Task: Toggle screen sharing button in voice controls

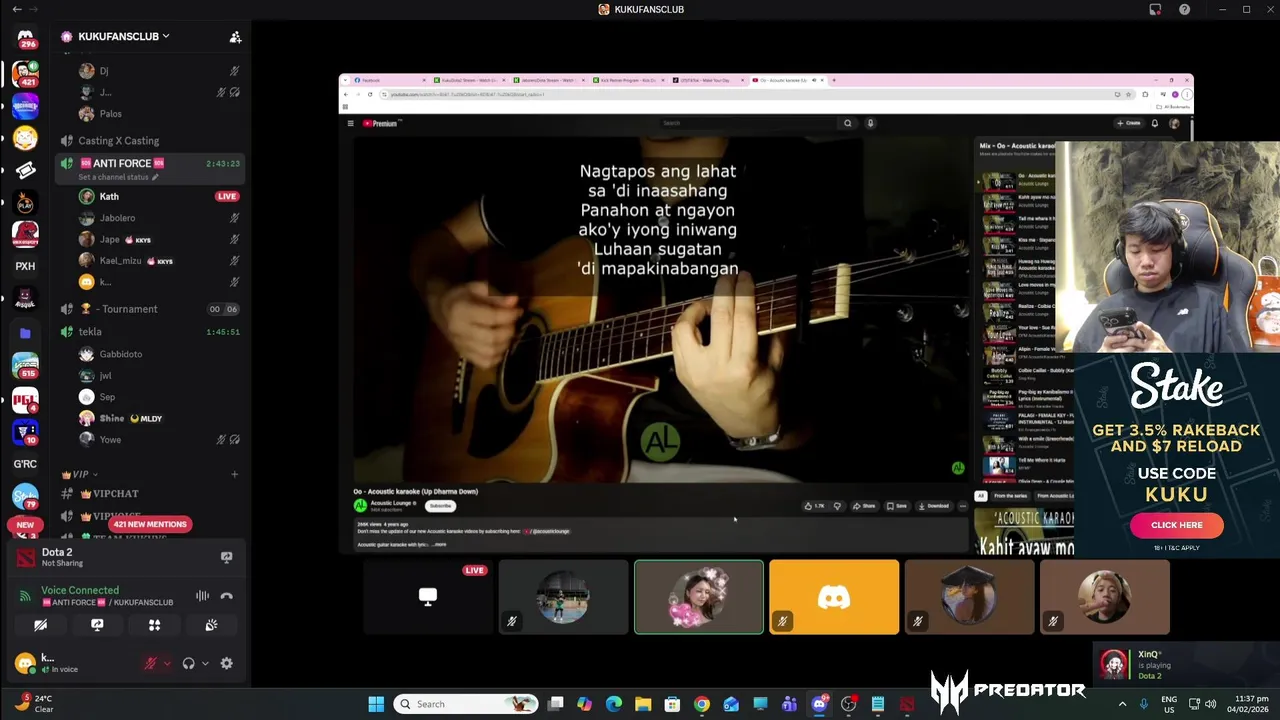Action: 97,625
